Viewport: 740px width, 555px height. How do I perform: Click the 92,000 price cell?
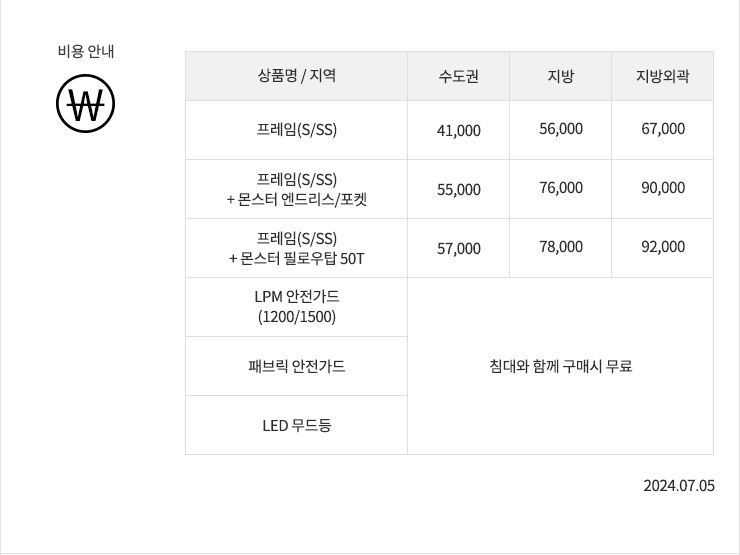pos(663,248)
